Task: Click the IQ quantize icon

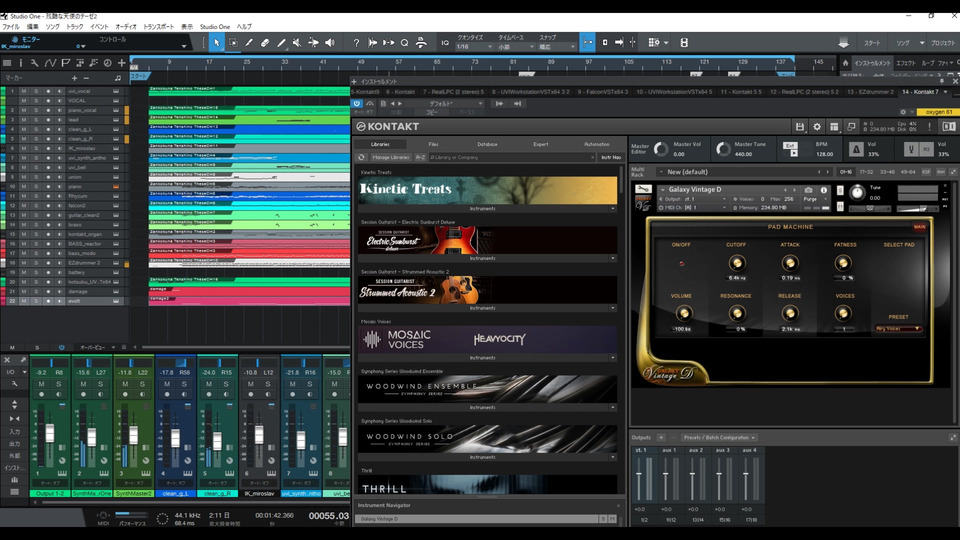Action: pyautogui.click(x=445, y=43)
